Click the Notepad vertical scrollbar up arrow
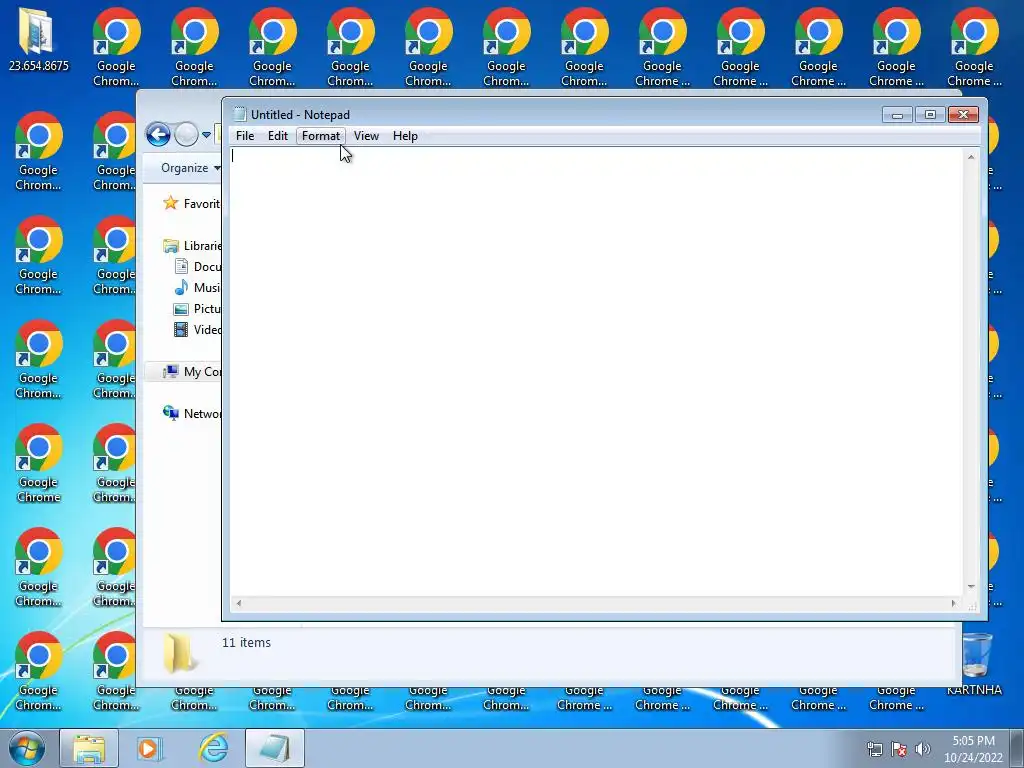1024x768 pixels. [971, 157]
